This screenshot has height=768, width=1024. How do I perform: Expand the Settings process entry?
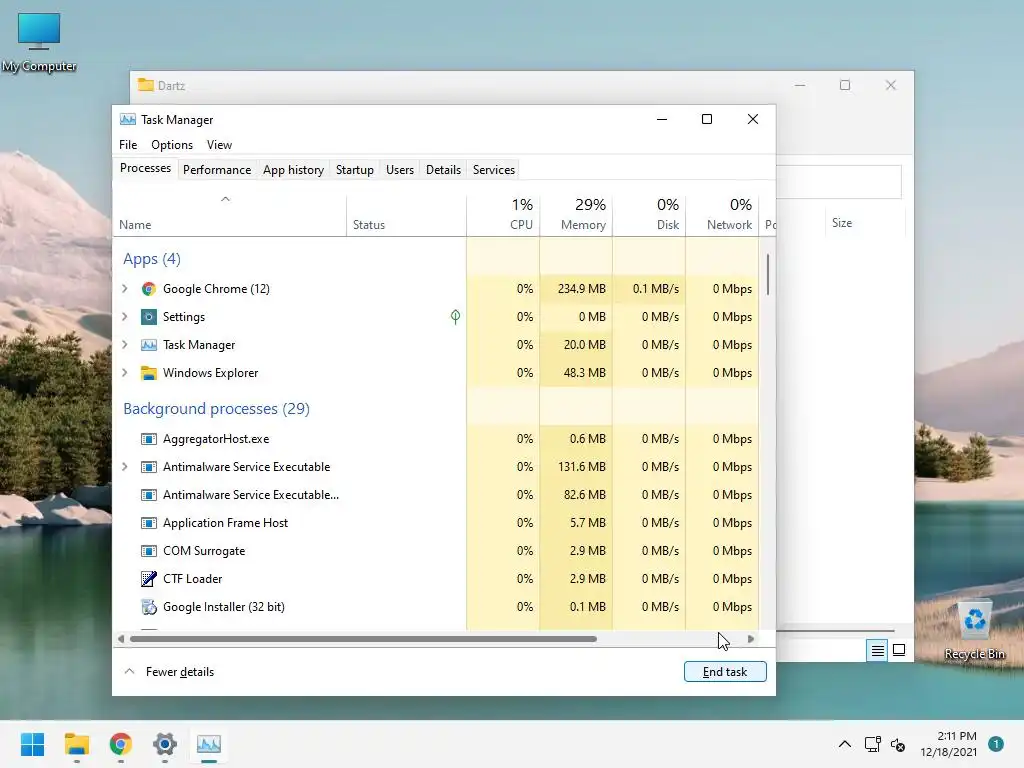[x=125, y=317]
